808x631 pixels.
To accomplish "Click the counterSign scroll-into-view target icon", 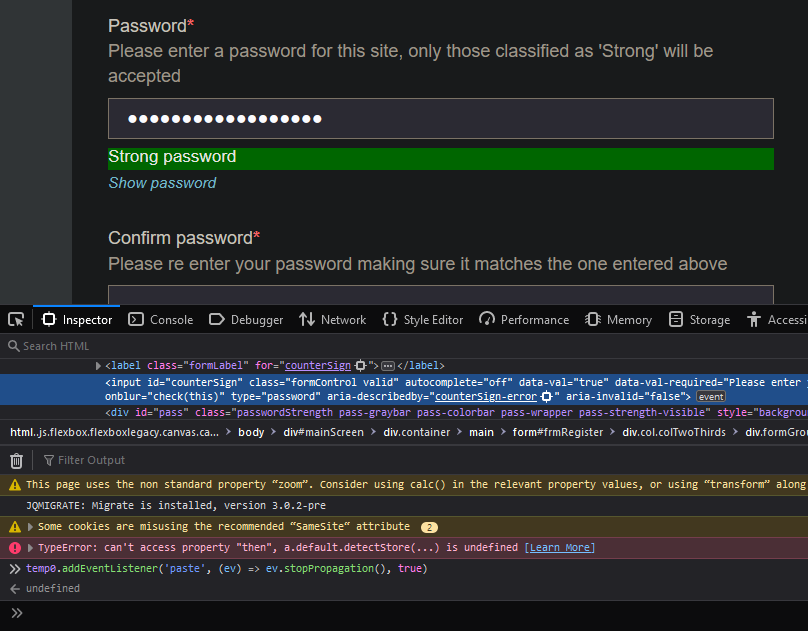I will [x=361, y=366].
